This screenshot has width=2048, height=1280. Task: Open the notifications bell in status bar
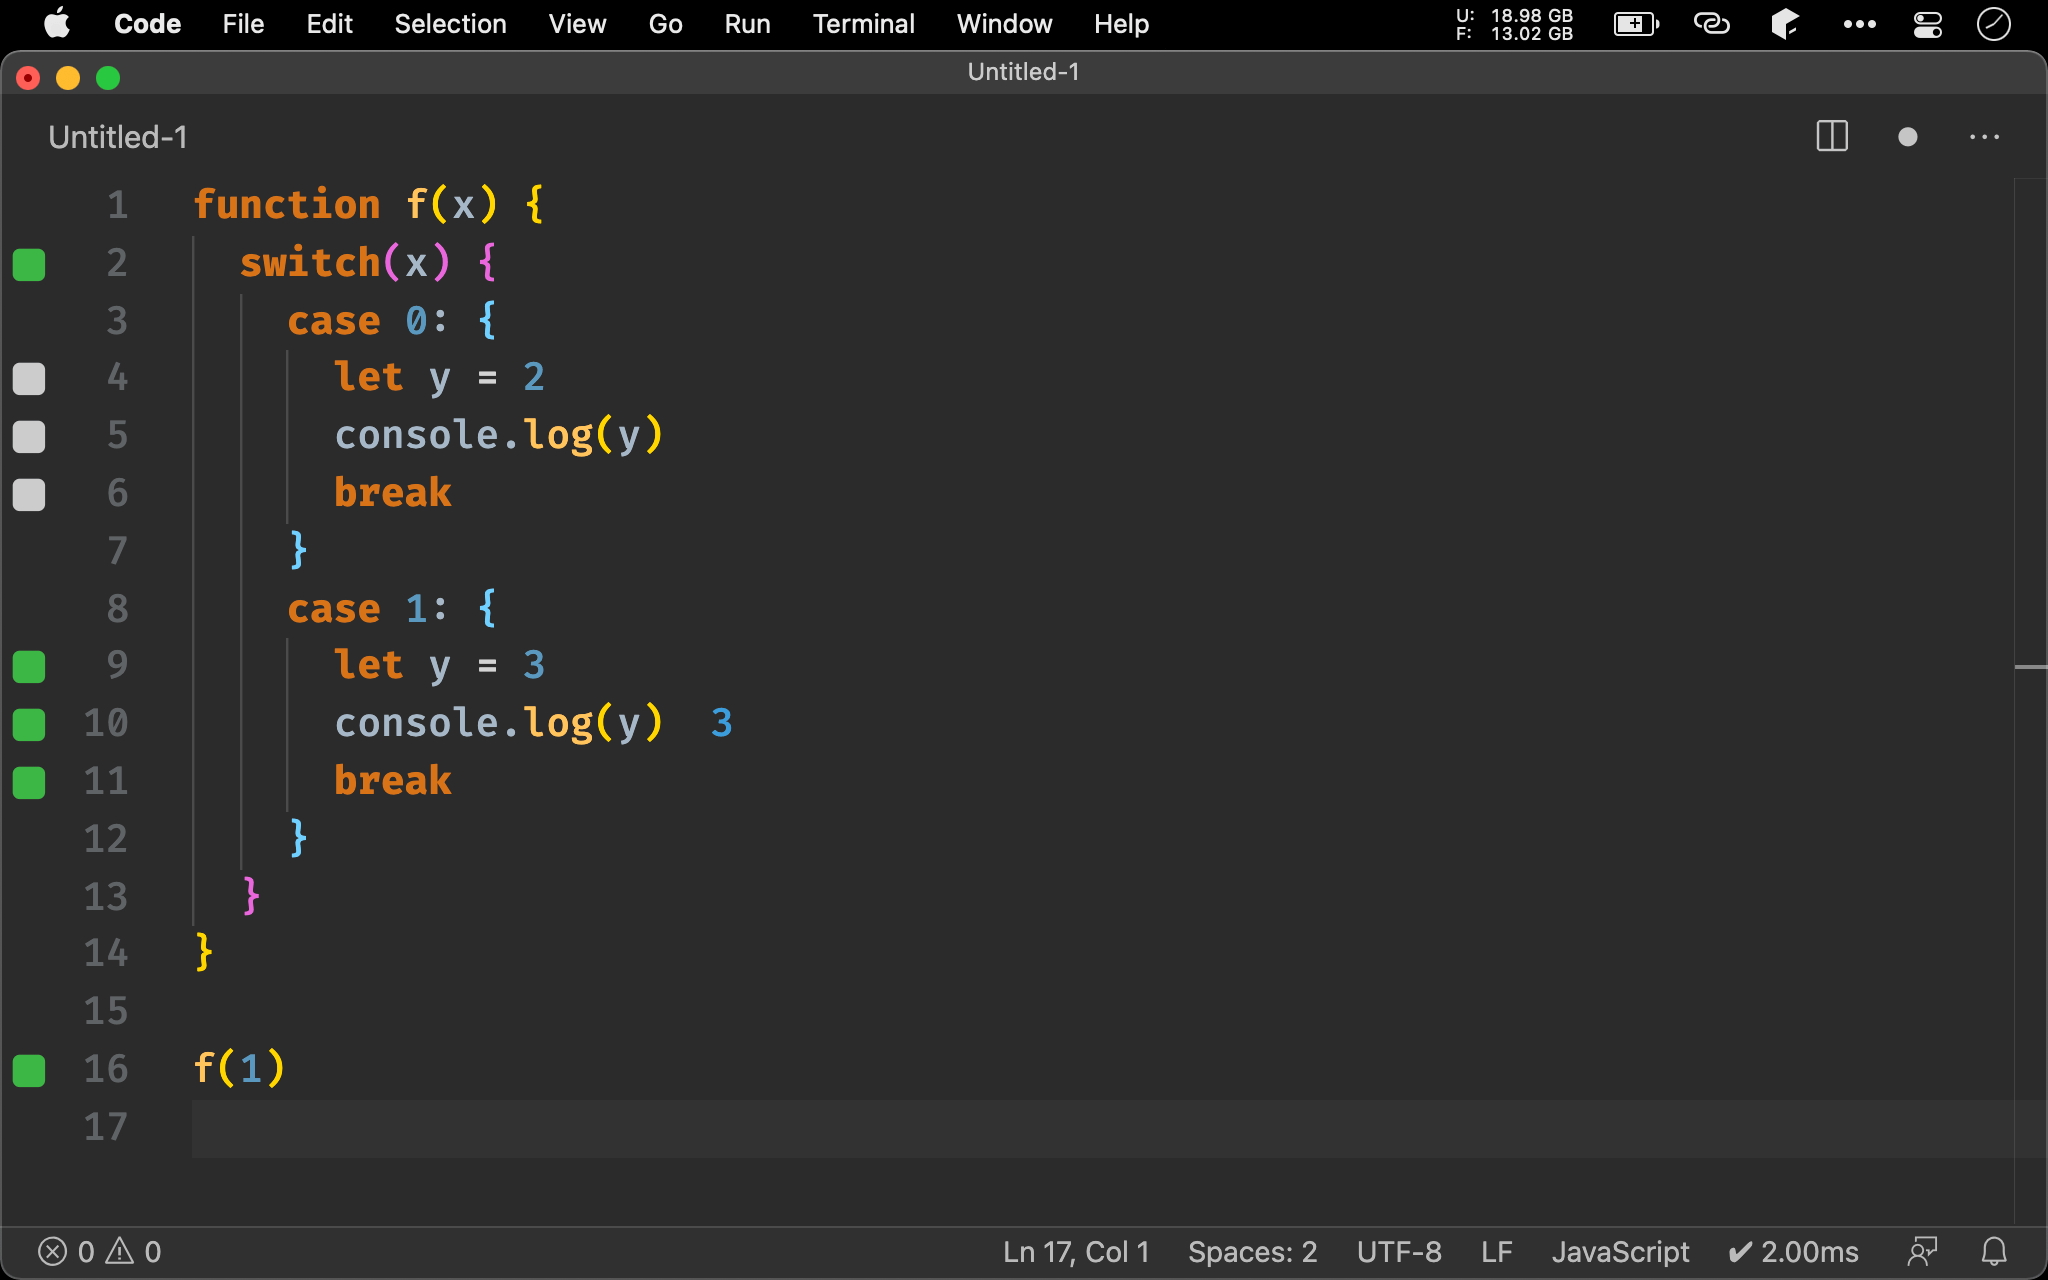click(1994, 1251)
